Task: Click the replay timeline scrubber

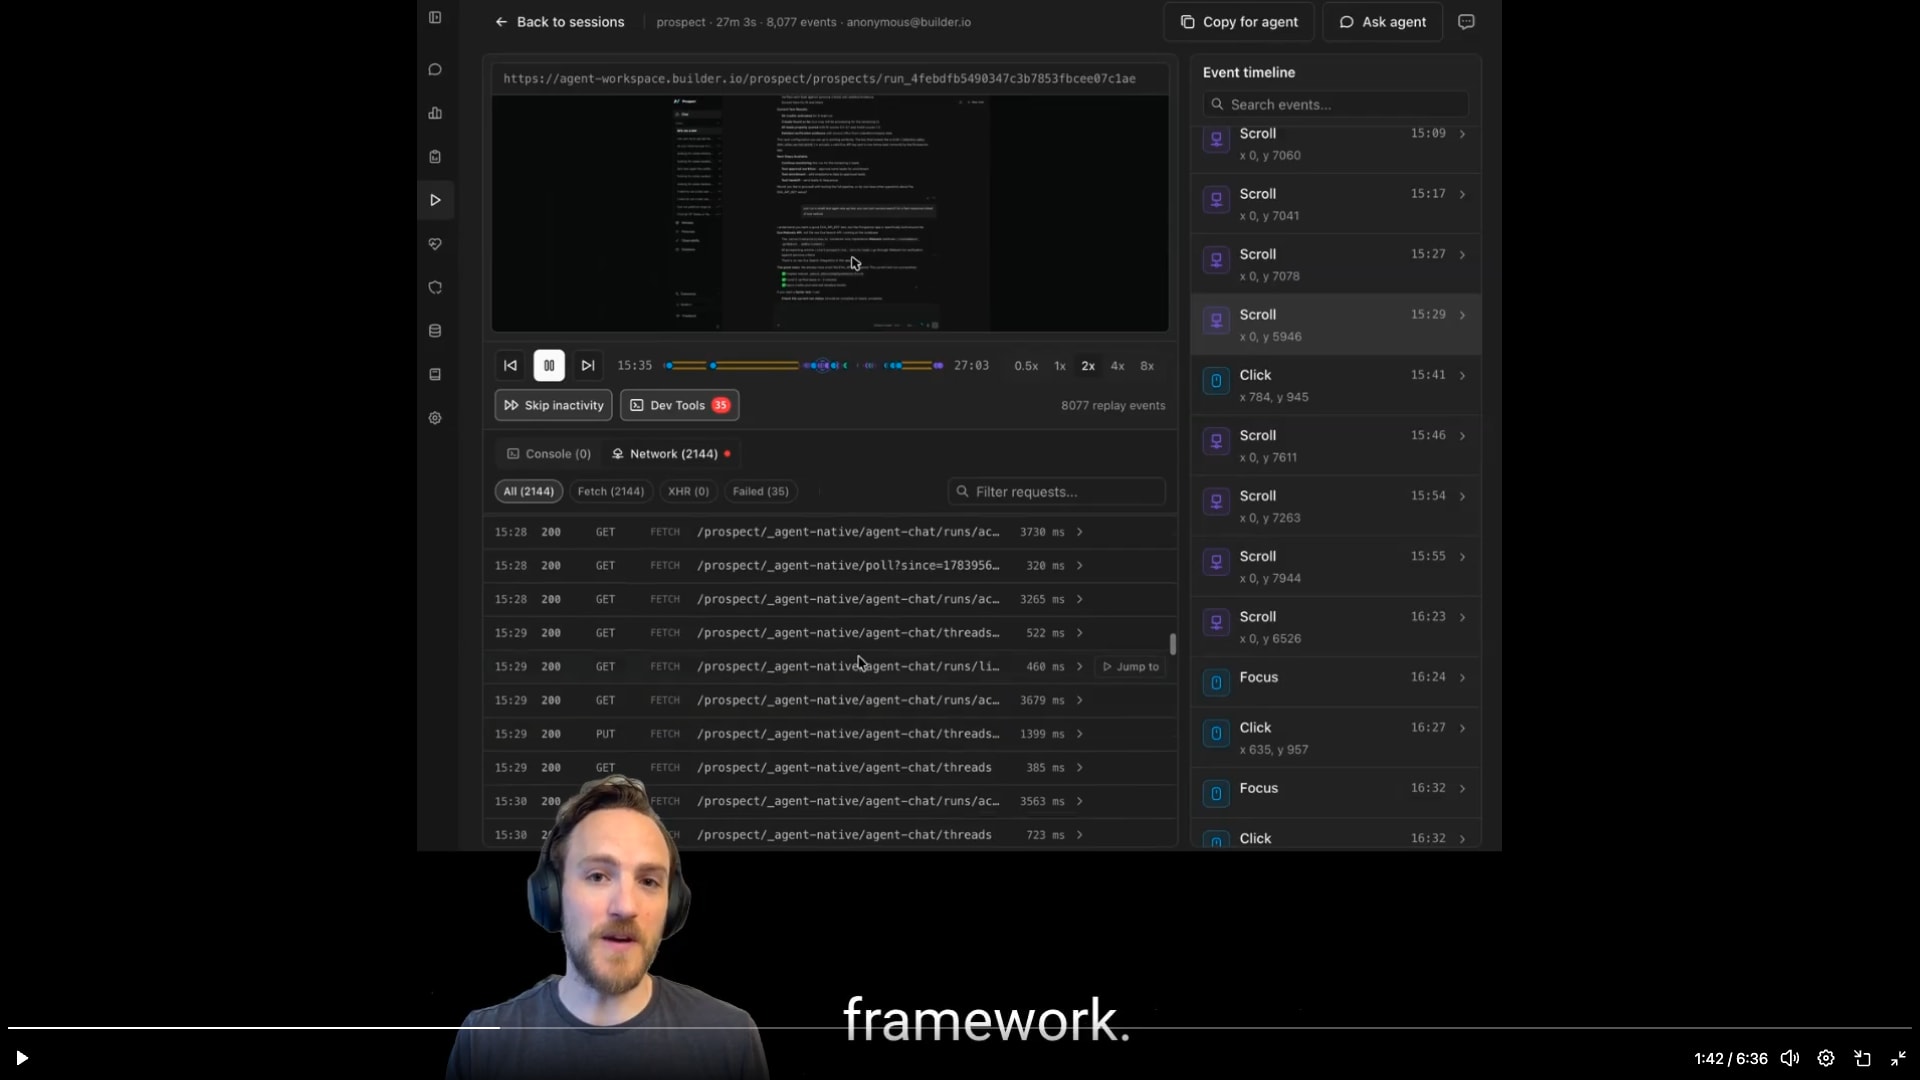Action: point(804,366)
